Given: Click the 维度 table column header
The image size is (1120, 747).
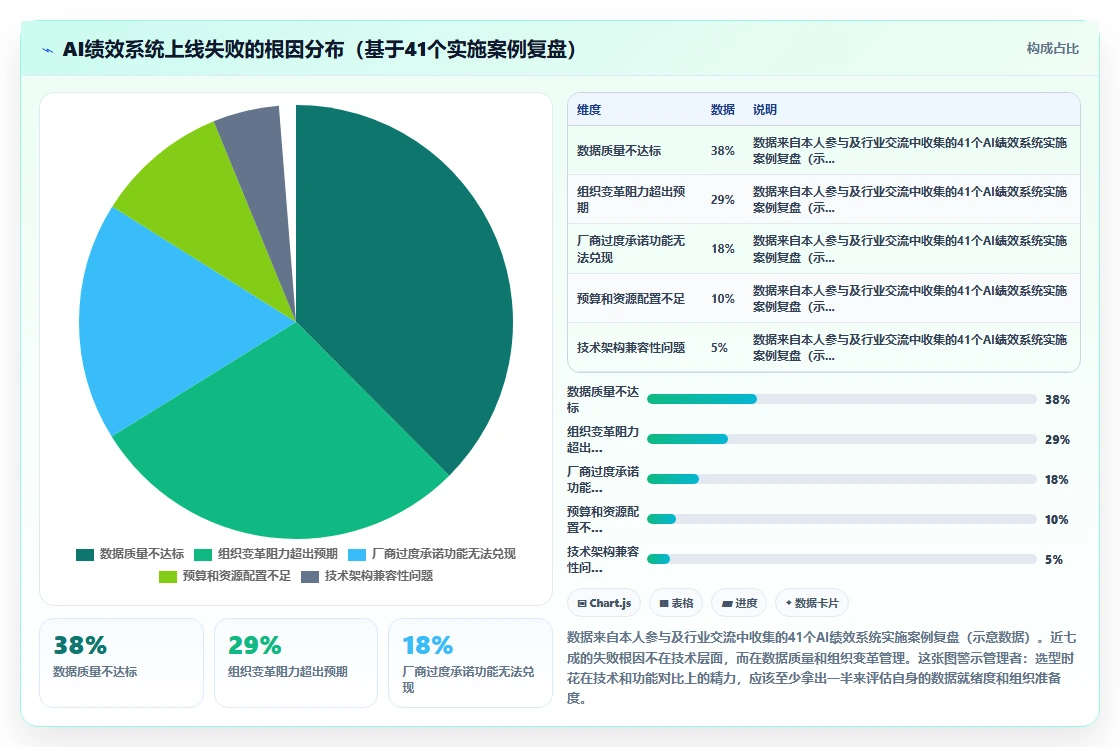Looking at the screenshot, I should [589, 109].
